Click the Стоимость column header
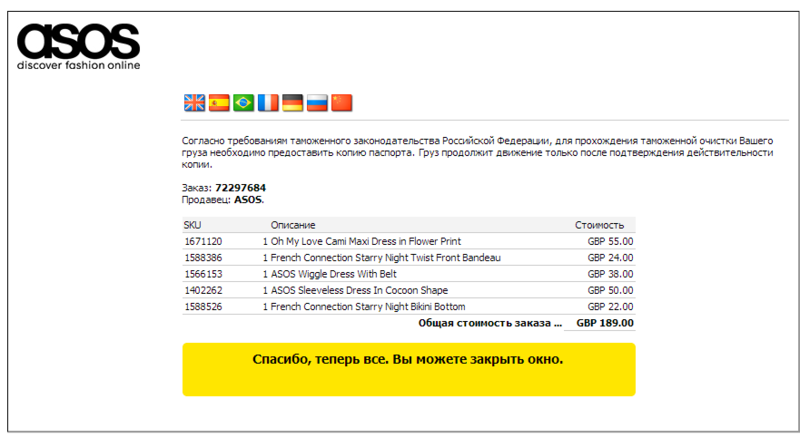The height and width of the screenshot is (438, 800). 599,225
